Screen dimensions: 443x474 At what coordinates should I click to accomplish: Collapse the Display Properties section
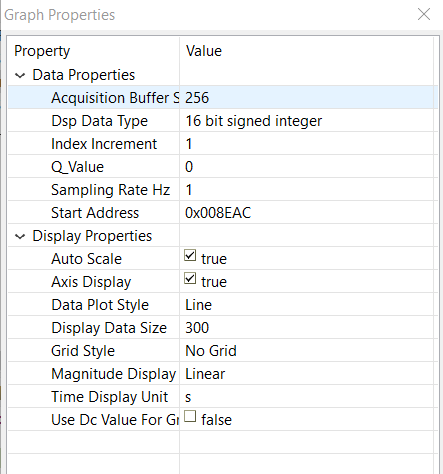click(20, 236)
